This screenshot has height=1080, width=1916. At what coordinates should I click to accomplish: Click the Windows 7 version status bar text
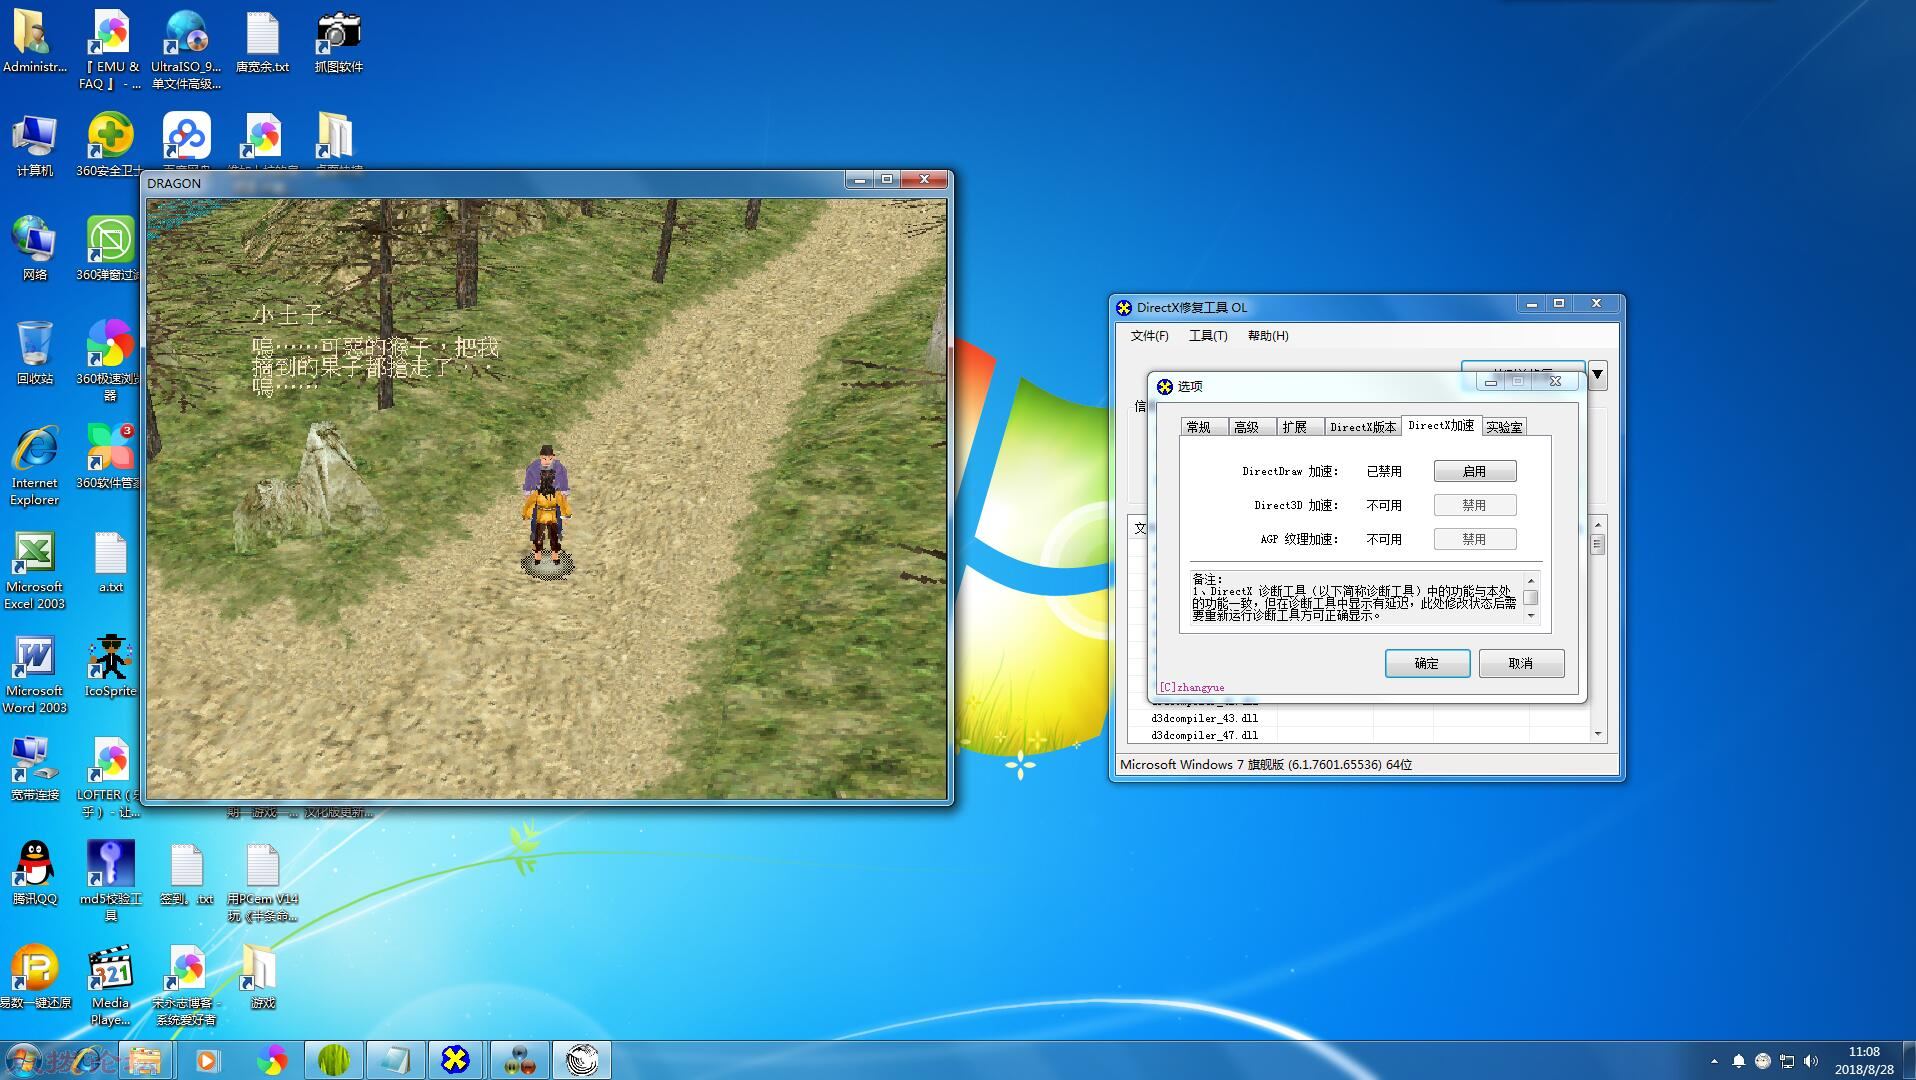[x=1266, y=764]
